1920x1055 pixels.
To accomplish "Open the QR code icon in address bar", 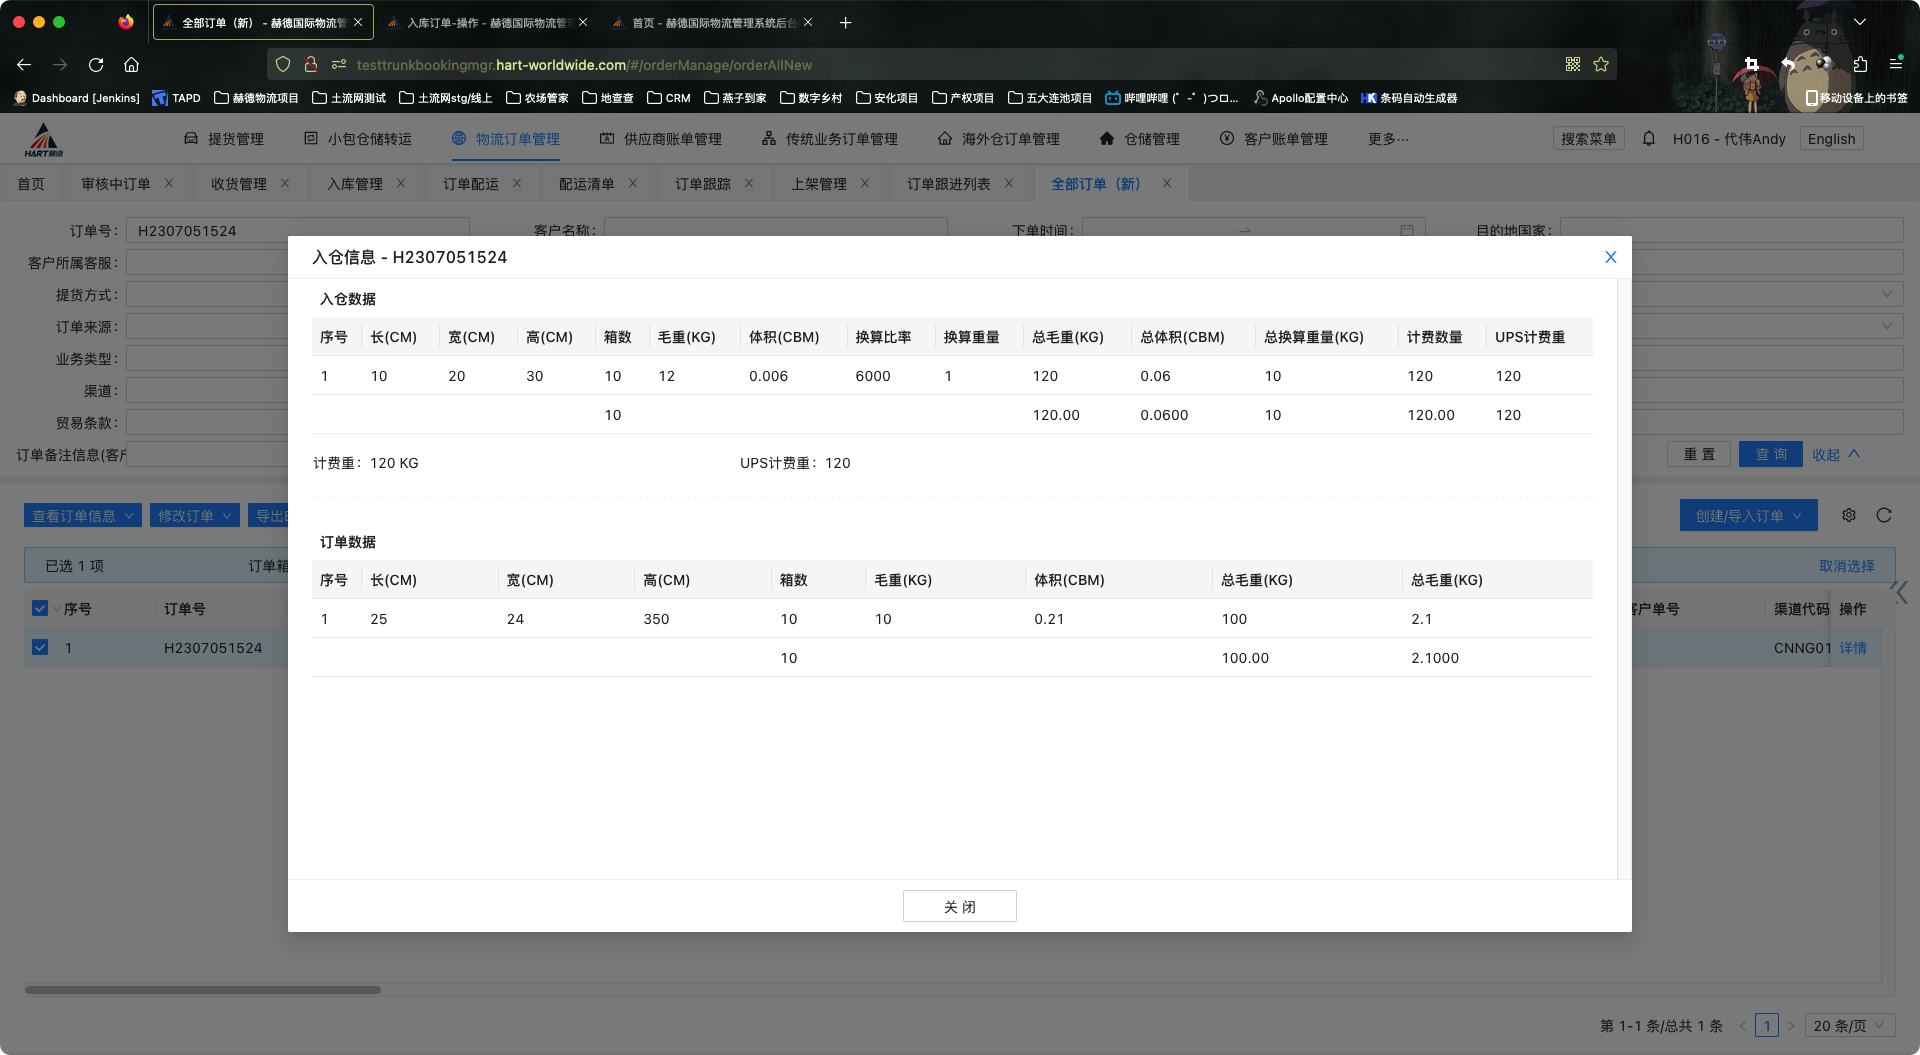I will tap(1573, 65).
